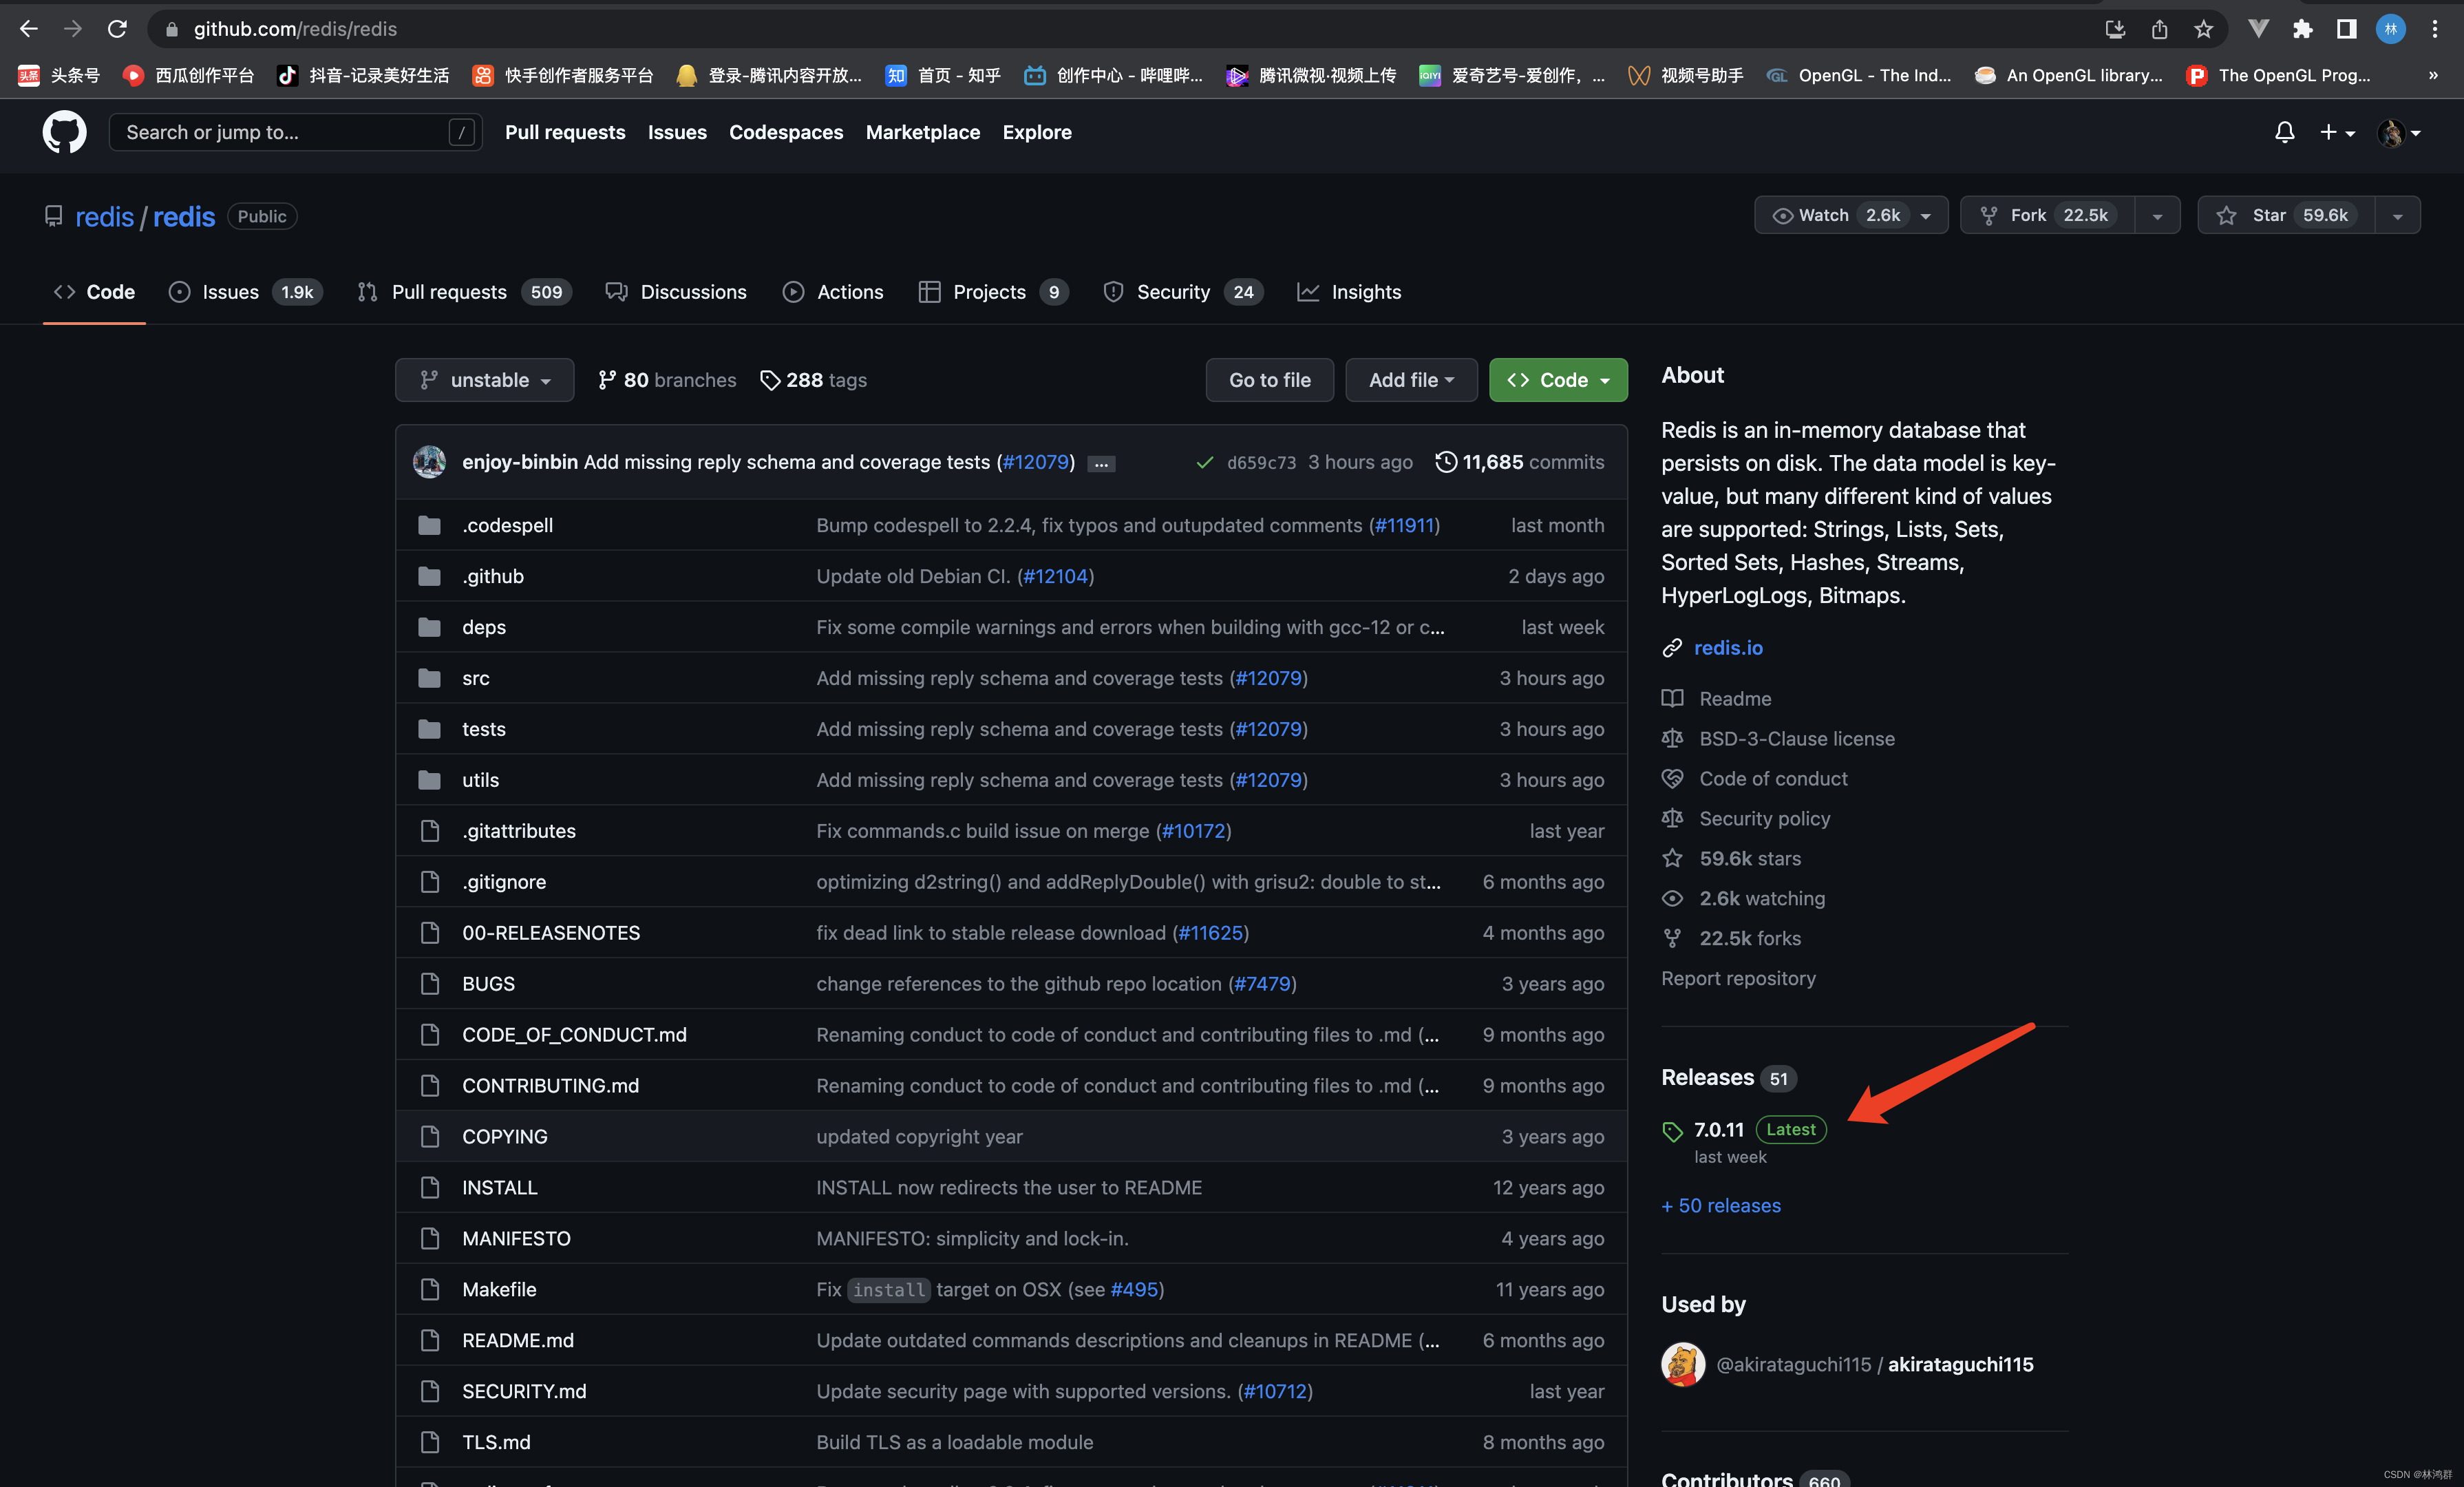Open the redis.io website link

pos(1728,648)
